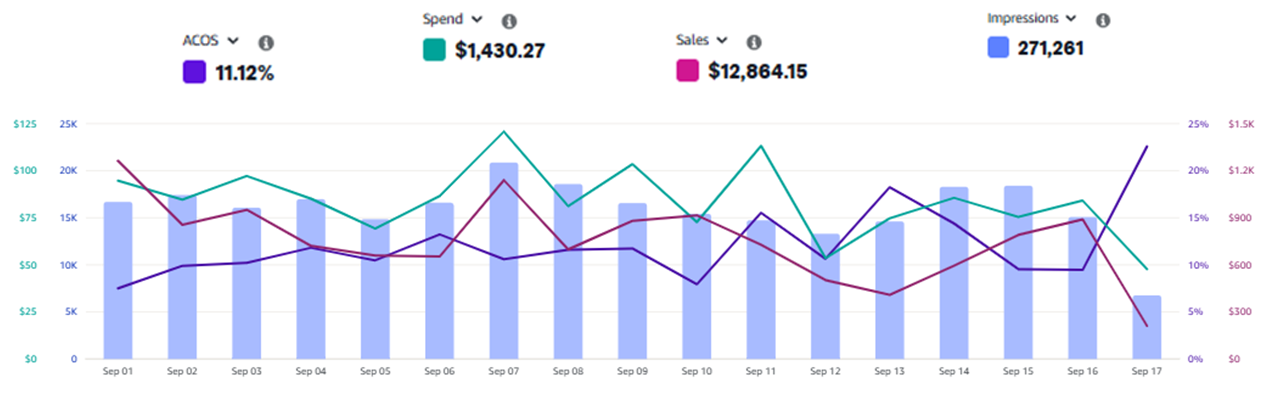Click the purple ACOS color swatch

point(195,72)
